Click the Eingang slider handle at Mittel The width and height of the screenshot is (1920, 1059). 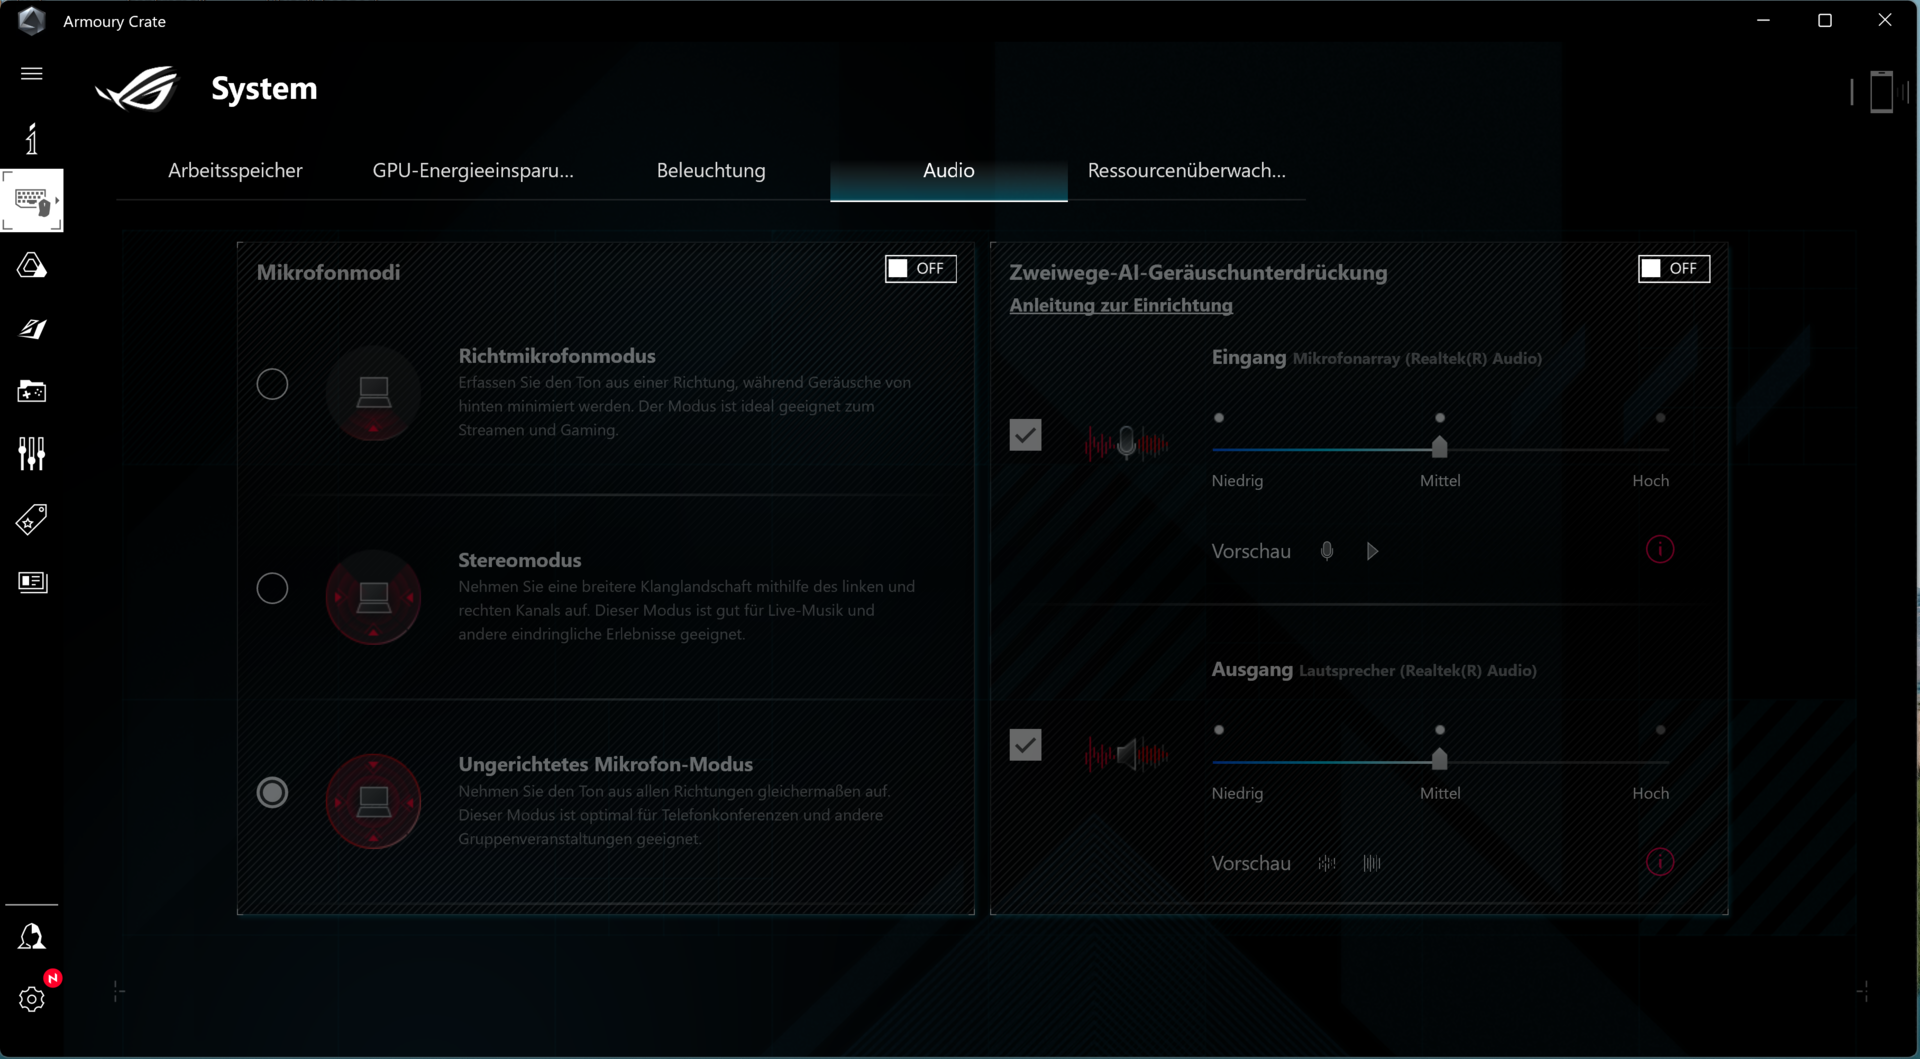(x=1439, y=446)
